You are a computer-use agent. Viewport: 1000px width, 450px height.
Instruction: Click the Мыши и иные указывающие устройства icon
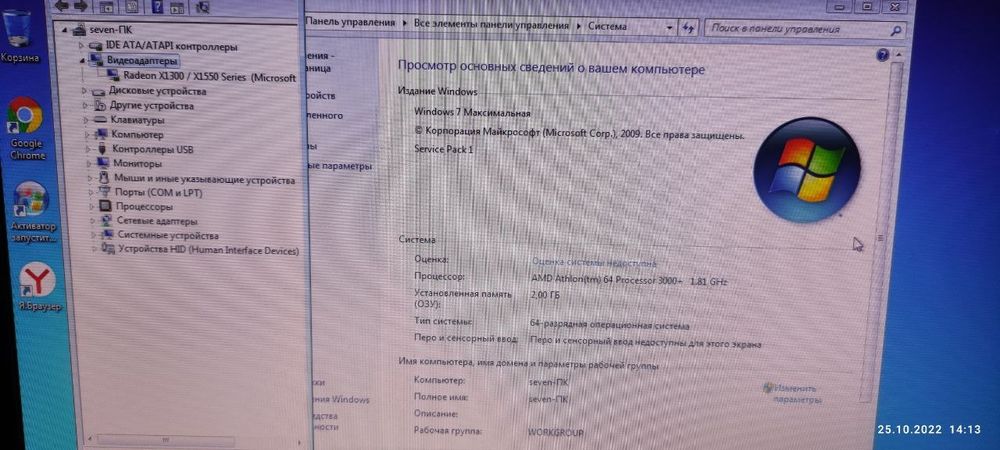point(104,178)
